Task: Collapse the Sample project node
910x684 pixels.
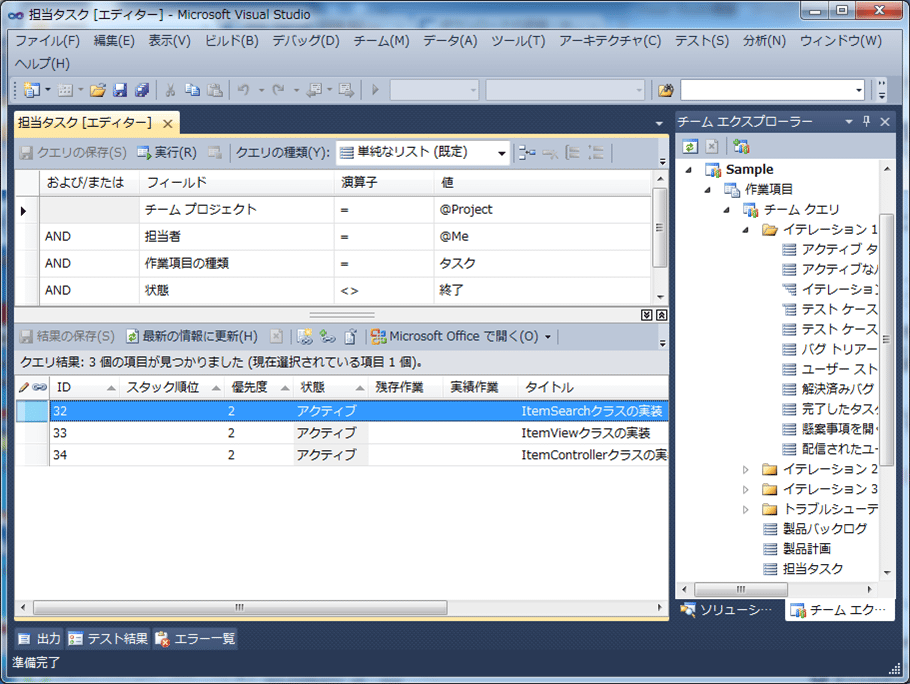Action: pos(689,170)
